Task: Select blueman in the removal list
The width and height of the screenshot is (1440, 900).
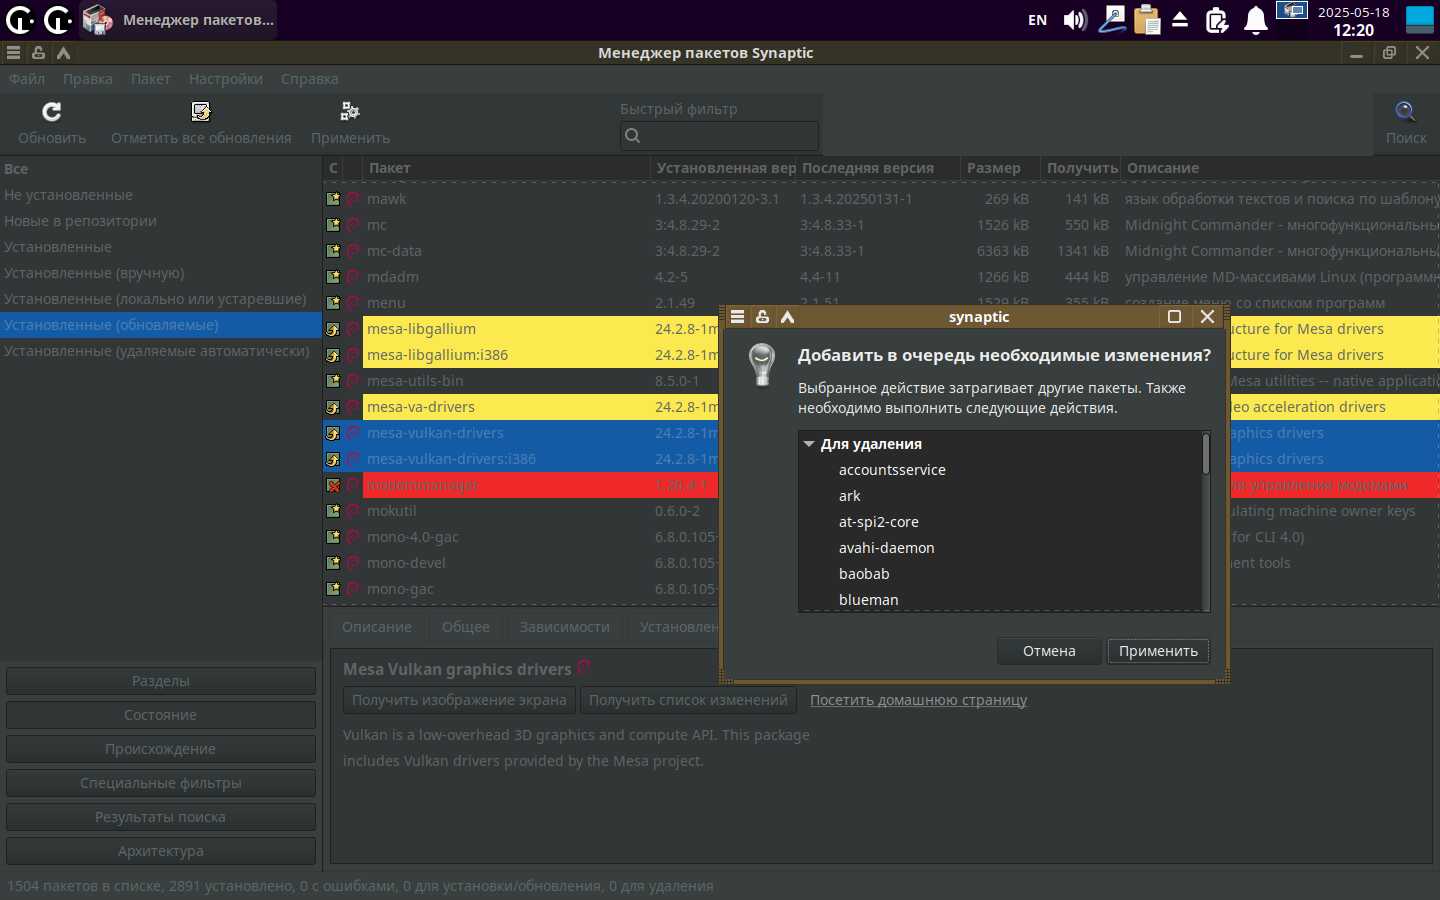Action: (868, 600)
